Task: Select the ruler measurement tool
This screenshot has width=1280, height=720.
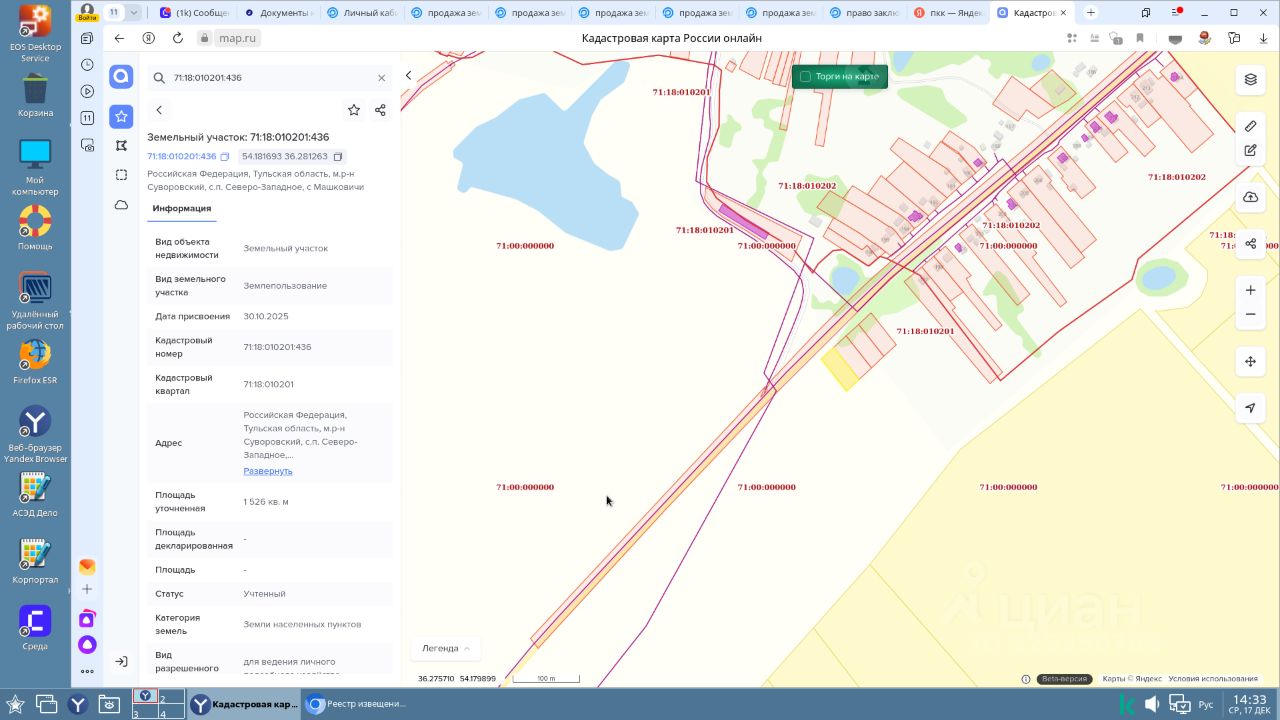Action: [x=1250, y=126]
